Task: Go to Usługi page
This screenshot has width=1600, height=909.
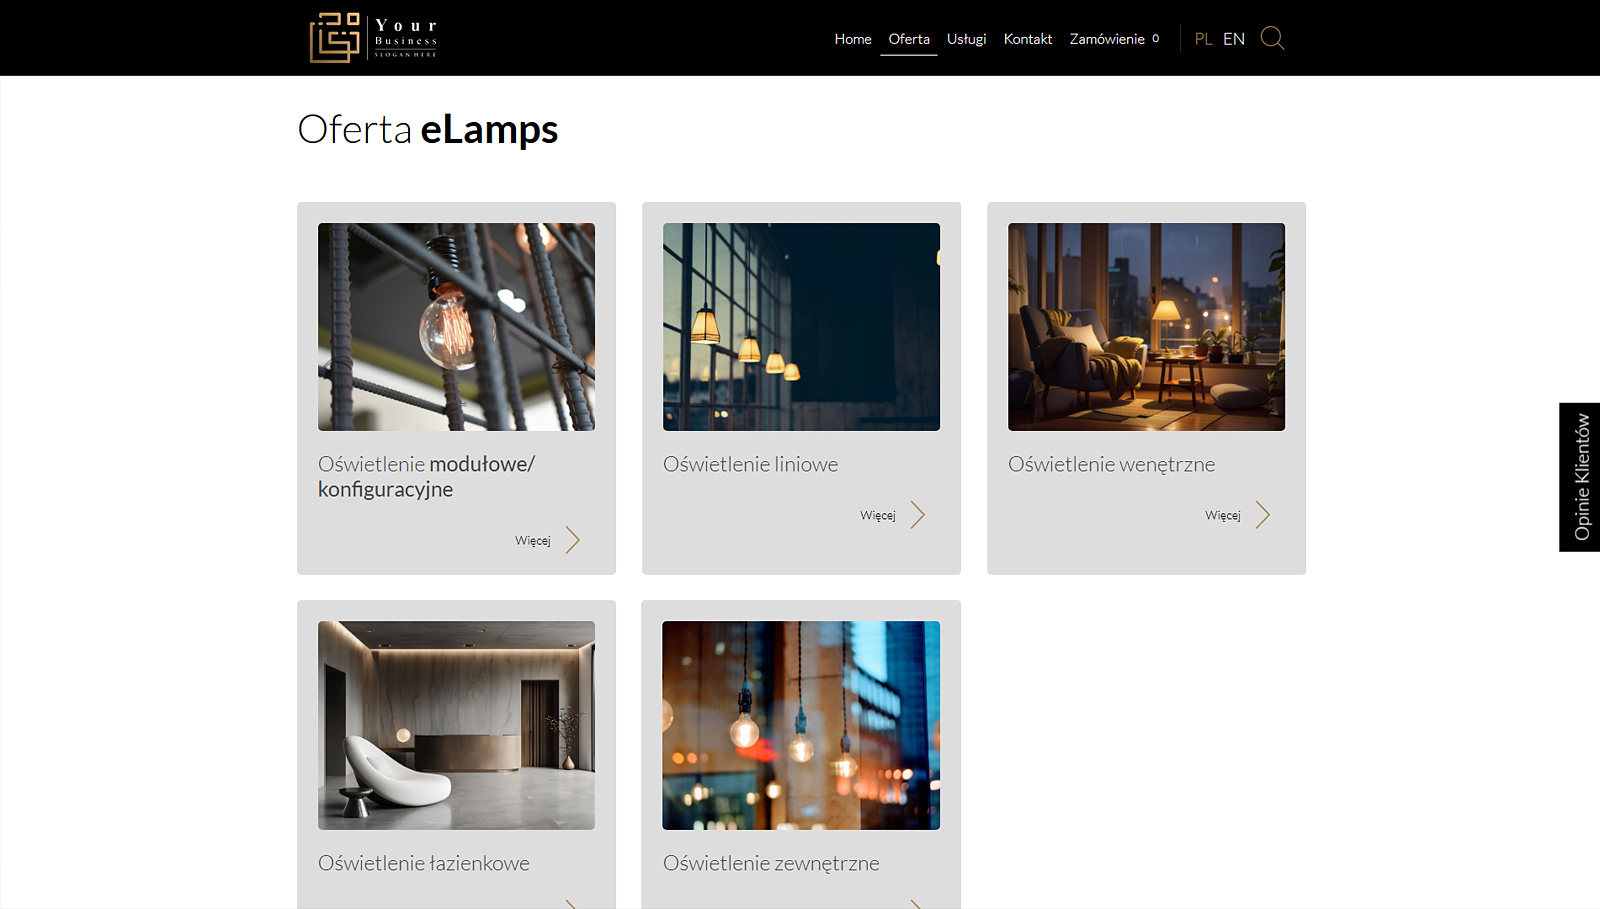Action: 966,39
